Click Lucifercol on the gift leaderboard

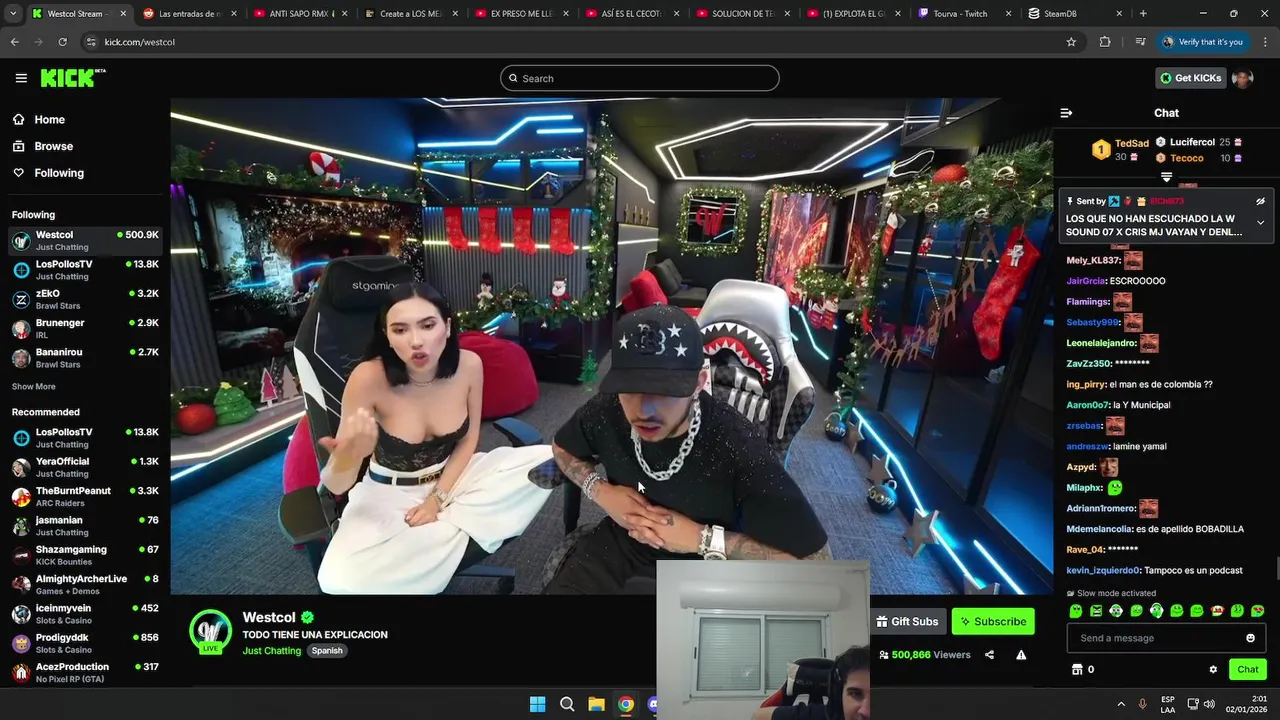click(1192, 142)
